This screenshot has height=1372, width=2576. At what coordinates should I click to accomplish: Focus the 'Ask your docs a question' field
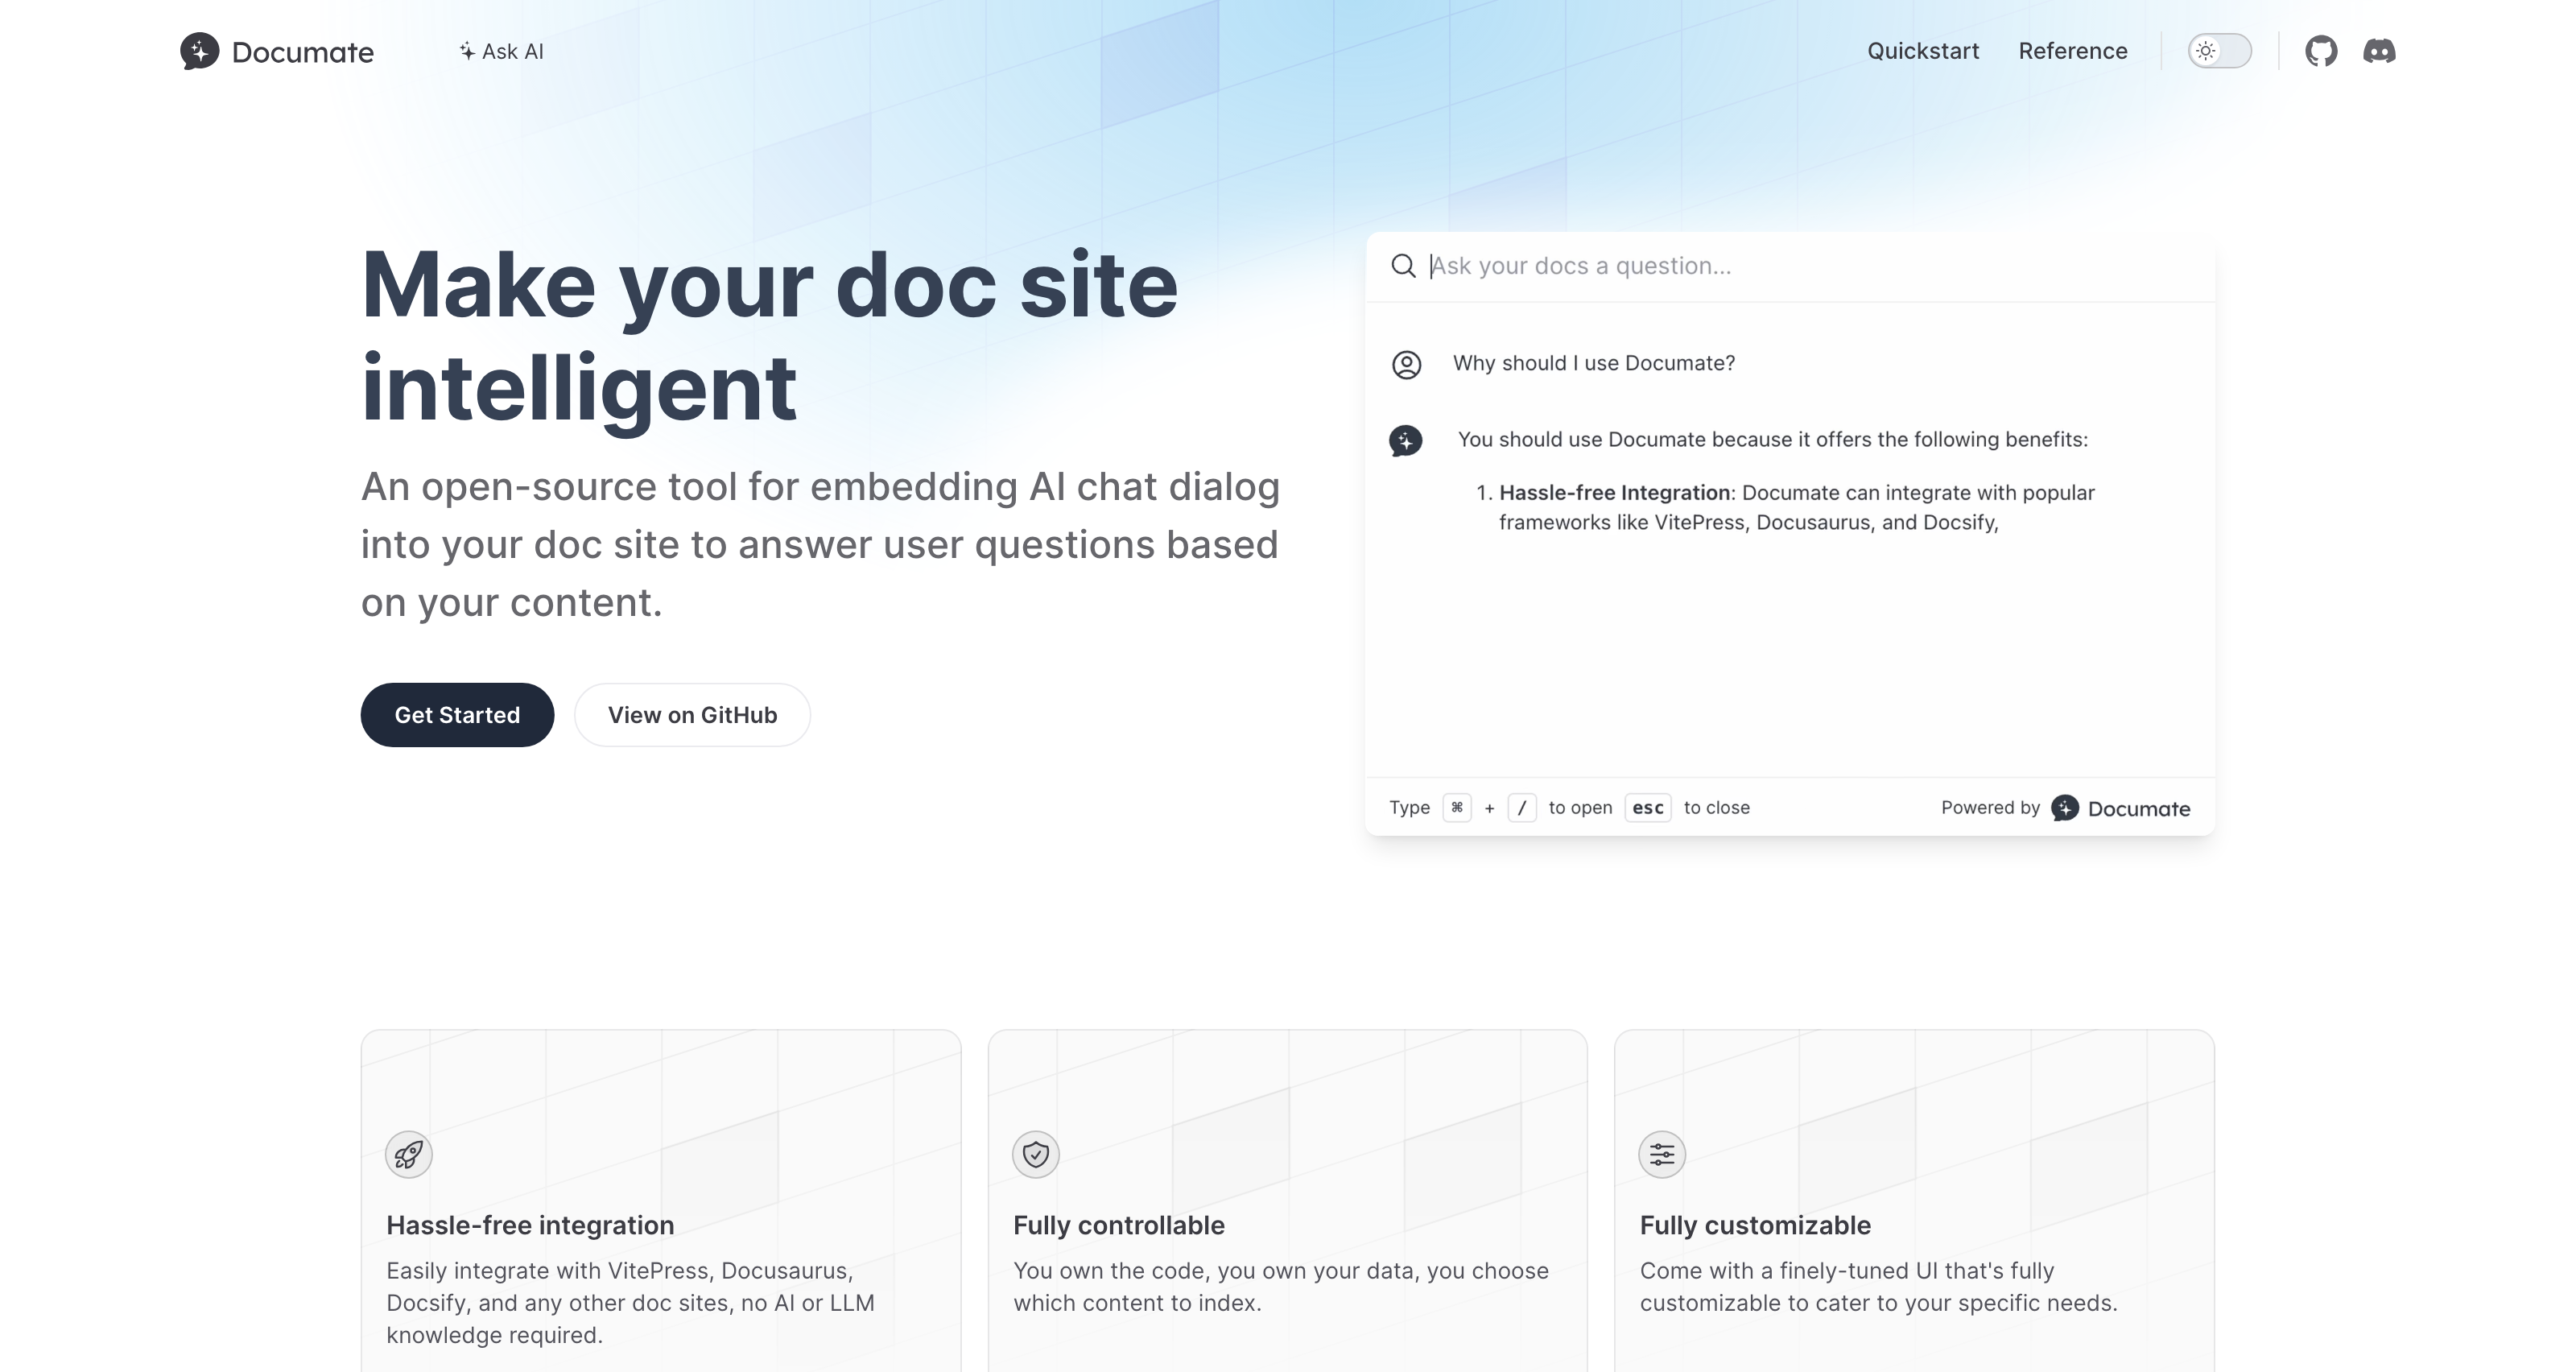point(1790,266)
